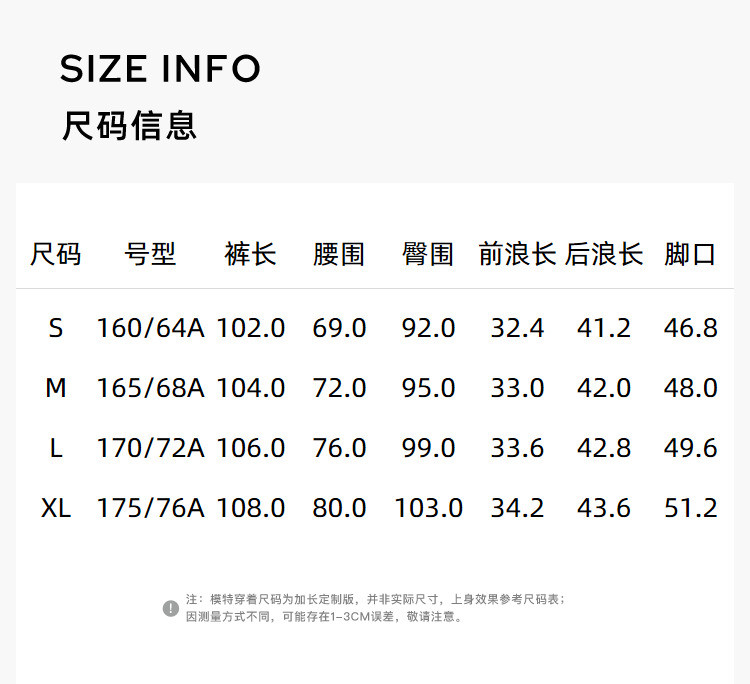Select the 脚口 column header
Image resolution: width=750 pixels, height=684 pixels.
coord(690,254)
